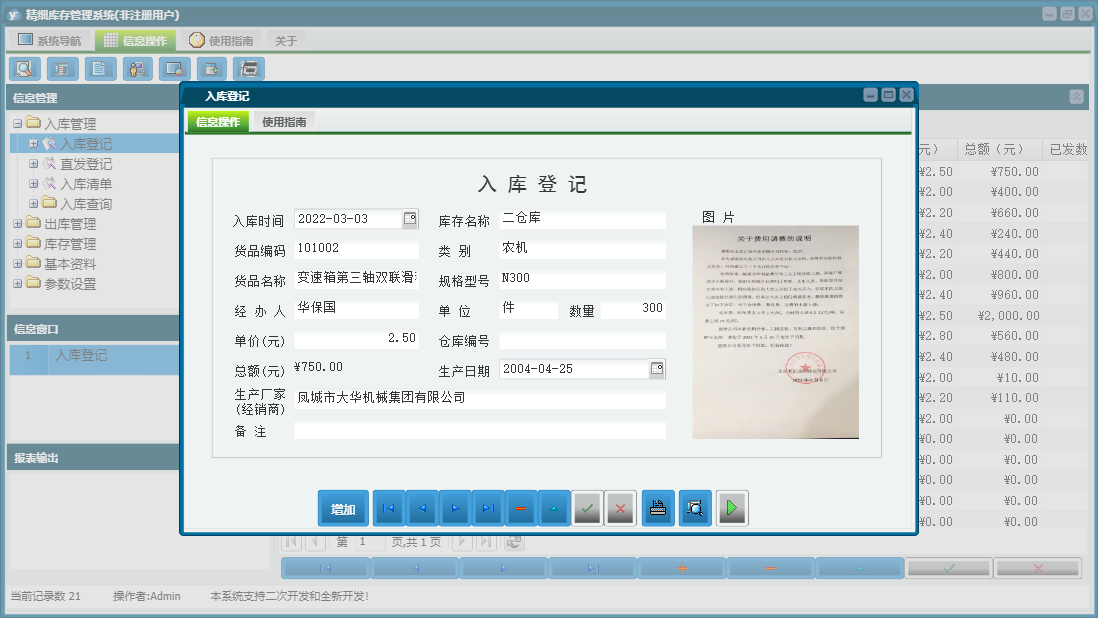Click the 备注 input field

pyautogui.click(x=480, y=431)
